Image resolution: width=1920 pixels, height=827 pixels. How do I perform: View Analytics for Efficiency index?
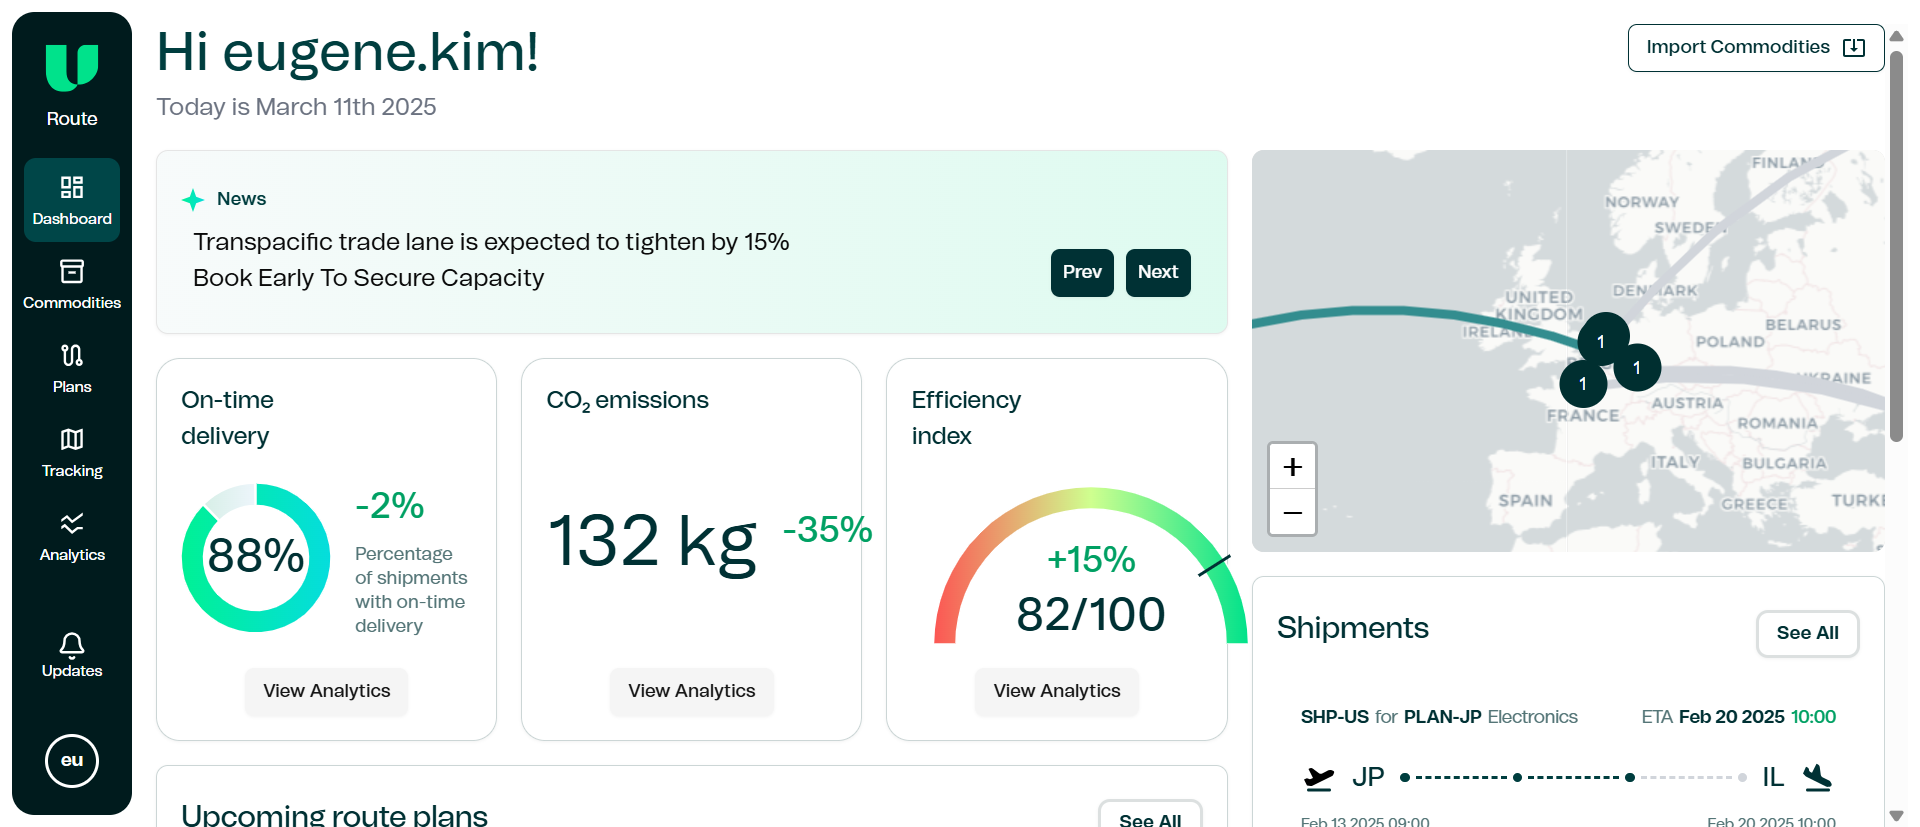[x=1056, y=691]
